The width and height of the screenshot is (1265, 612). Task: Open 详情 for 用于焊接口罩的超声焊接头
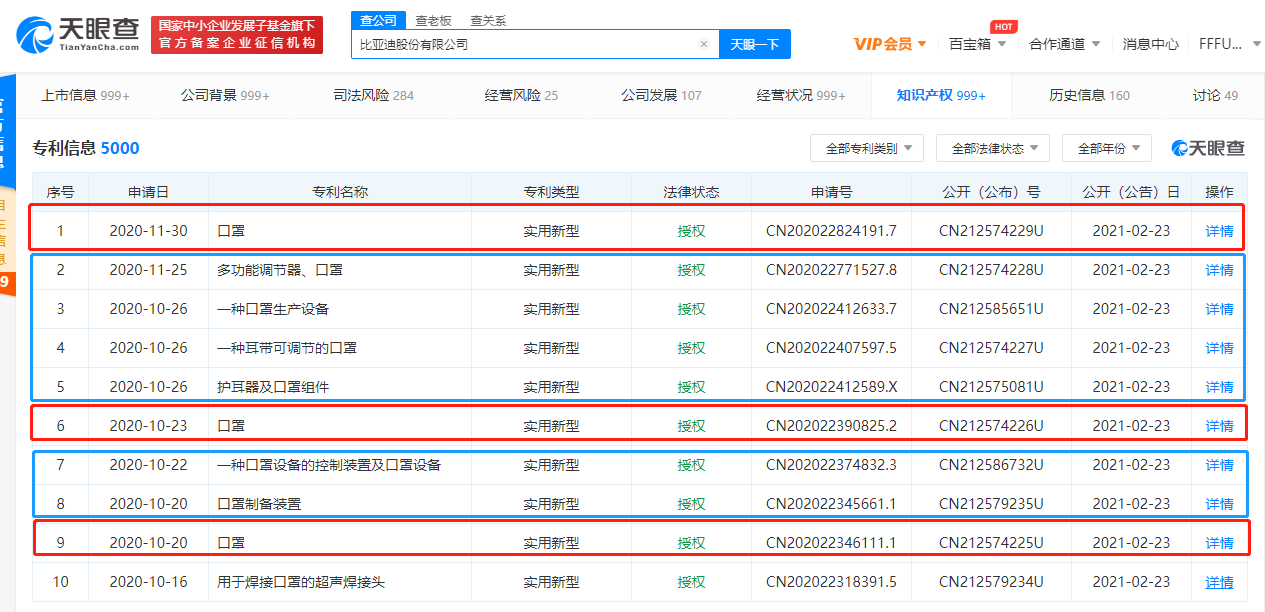coord(1219,582)
